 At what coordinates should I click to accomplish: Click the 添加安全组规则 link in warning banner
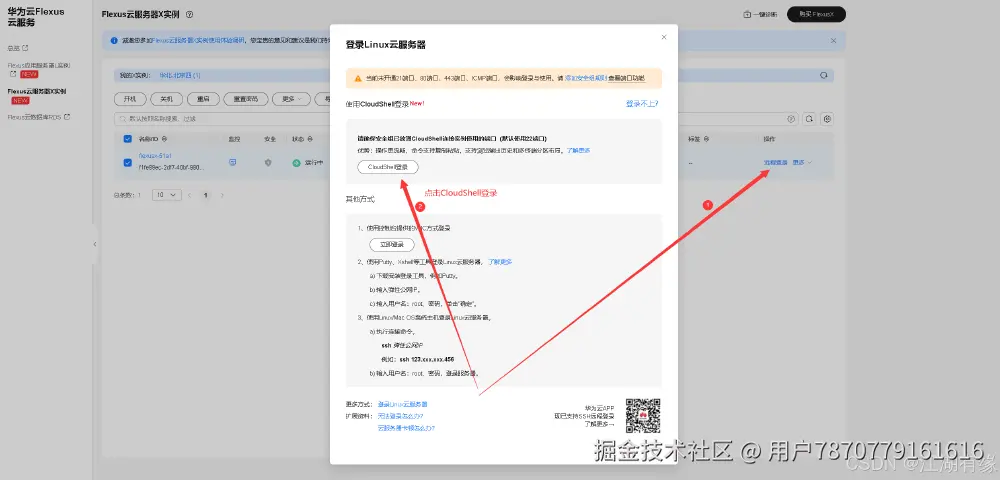click(x=585, y=78)
